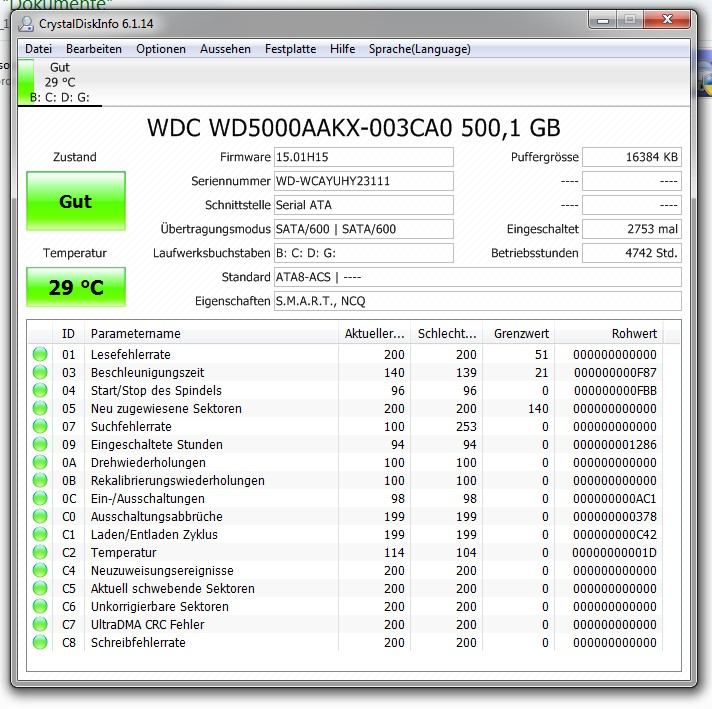Click status dot for Eingeschaltete Stunden row
Viewport: 712px width, 709px height.
tap(40, 444)
